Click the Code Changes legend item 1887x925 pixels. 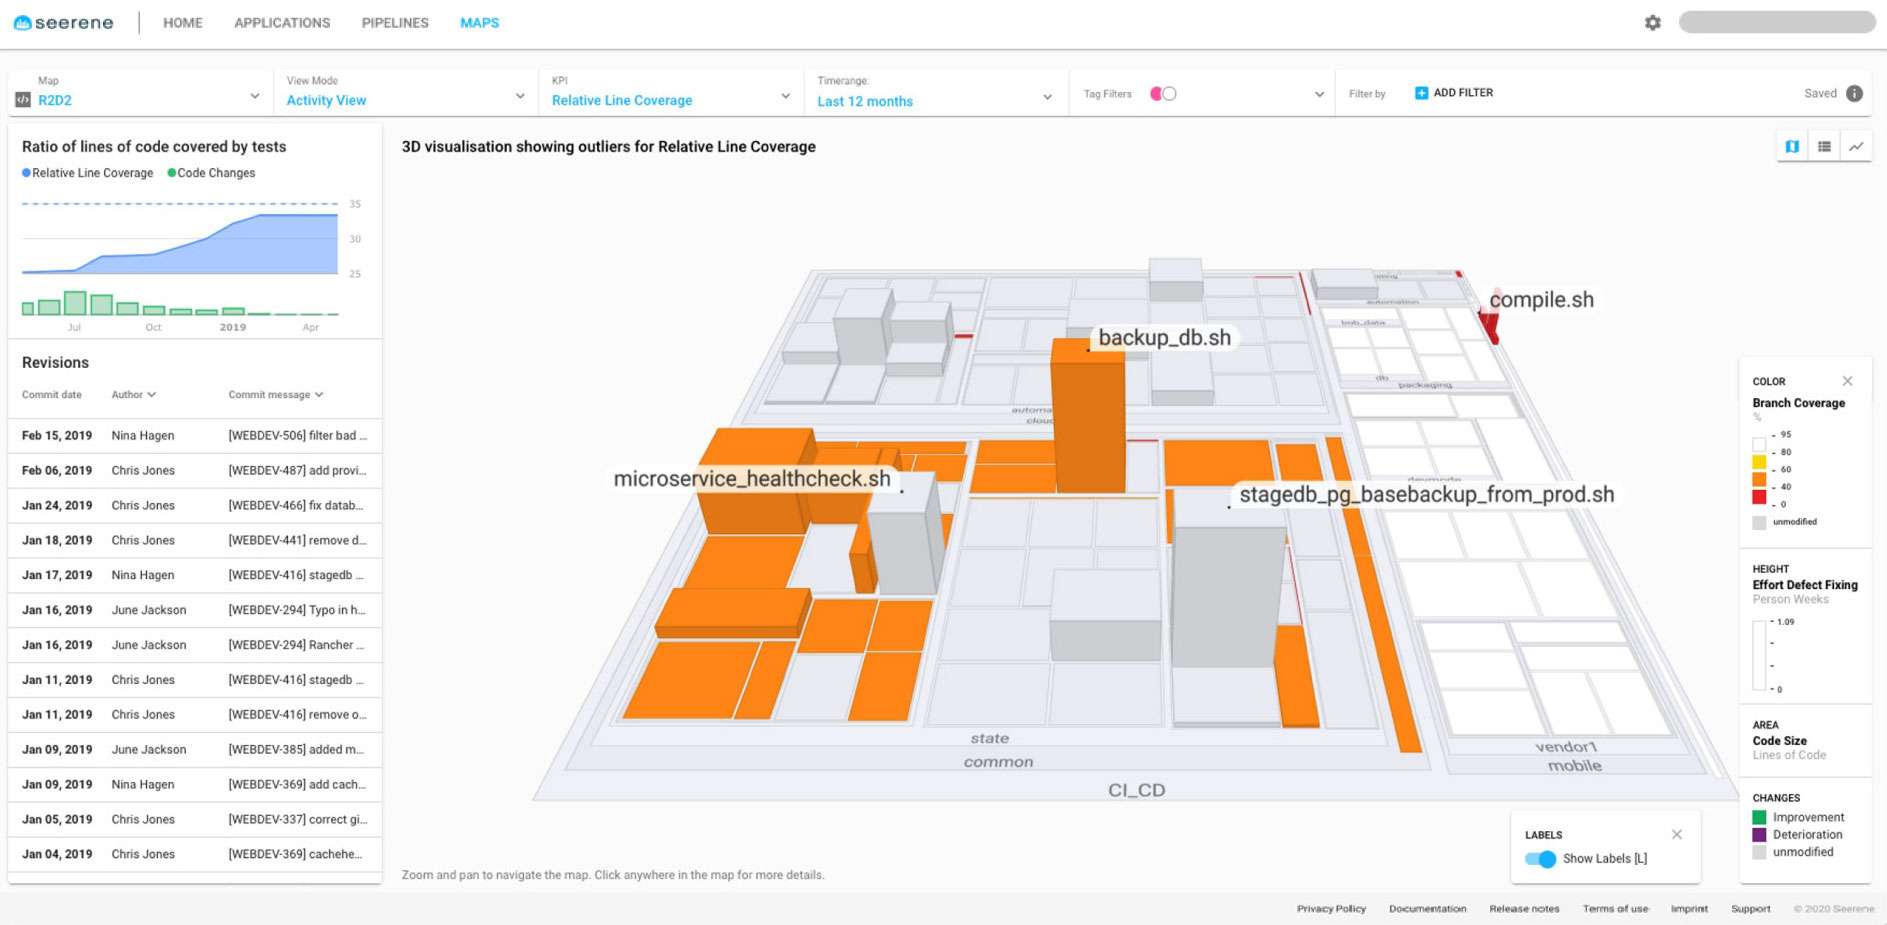tap(211, 173)
